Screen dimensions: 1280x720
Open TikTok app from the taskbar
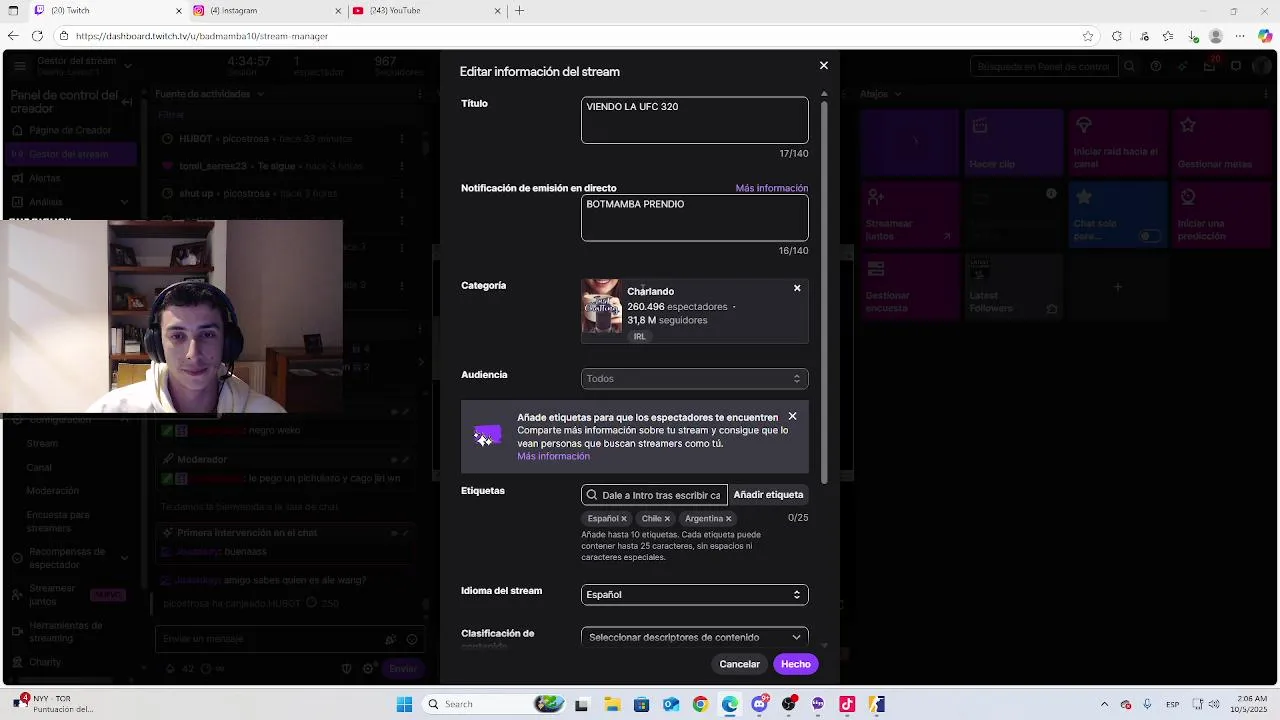847,704
